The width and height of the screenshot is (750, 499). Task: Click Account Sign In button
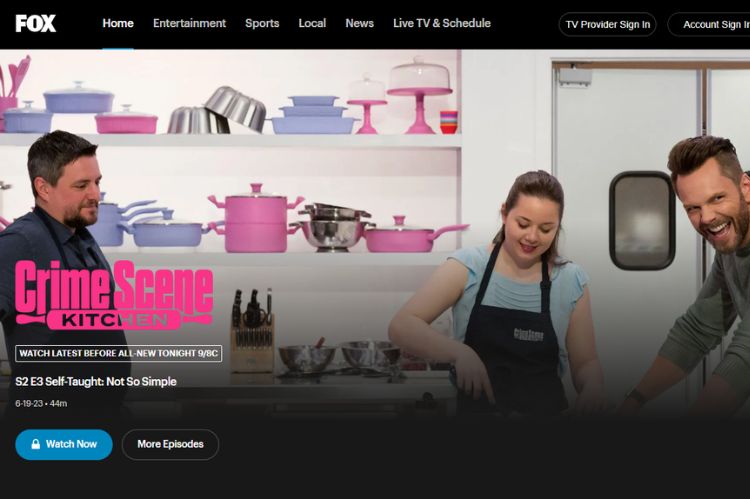tap(709, 24)
